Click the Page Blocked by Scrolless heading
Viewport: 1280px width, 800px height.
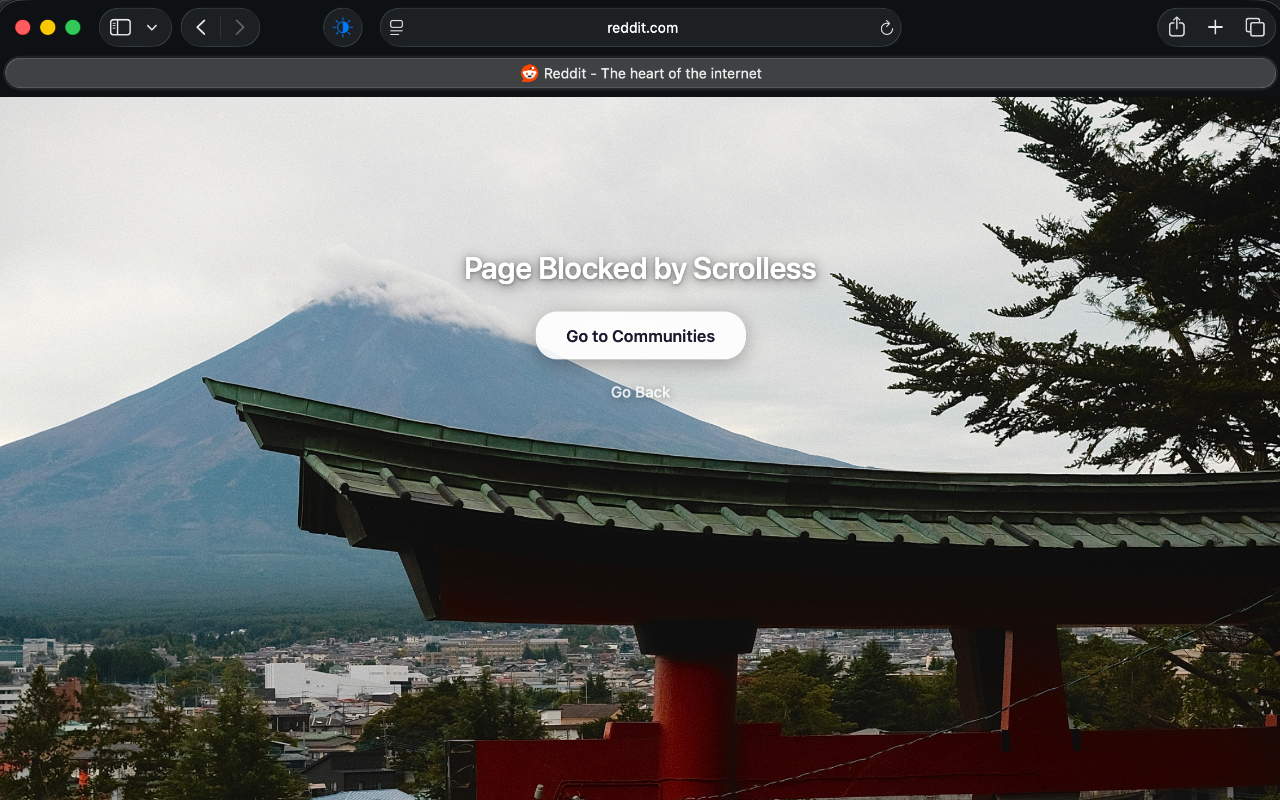pyautogui.click(x=640, y=269)
